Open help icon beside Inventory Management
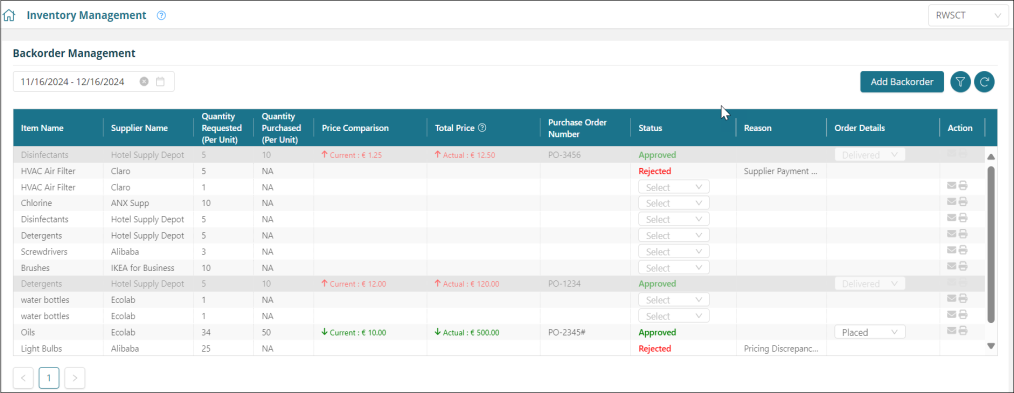The height and width of the screenshot is (393, 1014). [162, 16]
